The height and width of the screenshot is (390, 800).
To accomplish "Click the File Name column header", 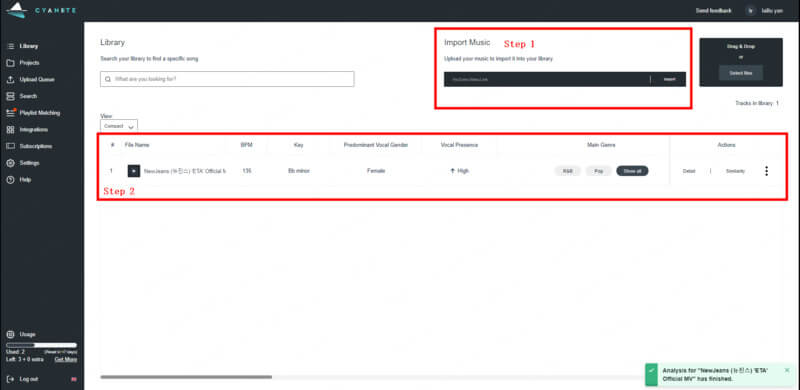I will (x=137, y=145).
